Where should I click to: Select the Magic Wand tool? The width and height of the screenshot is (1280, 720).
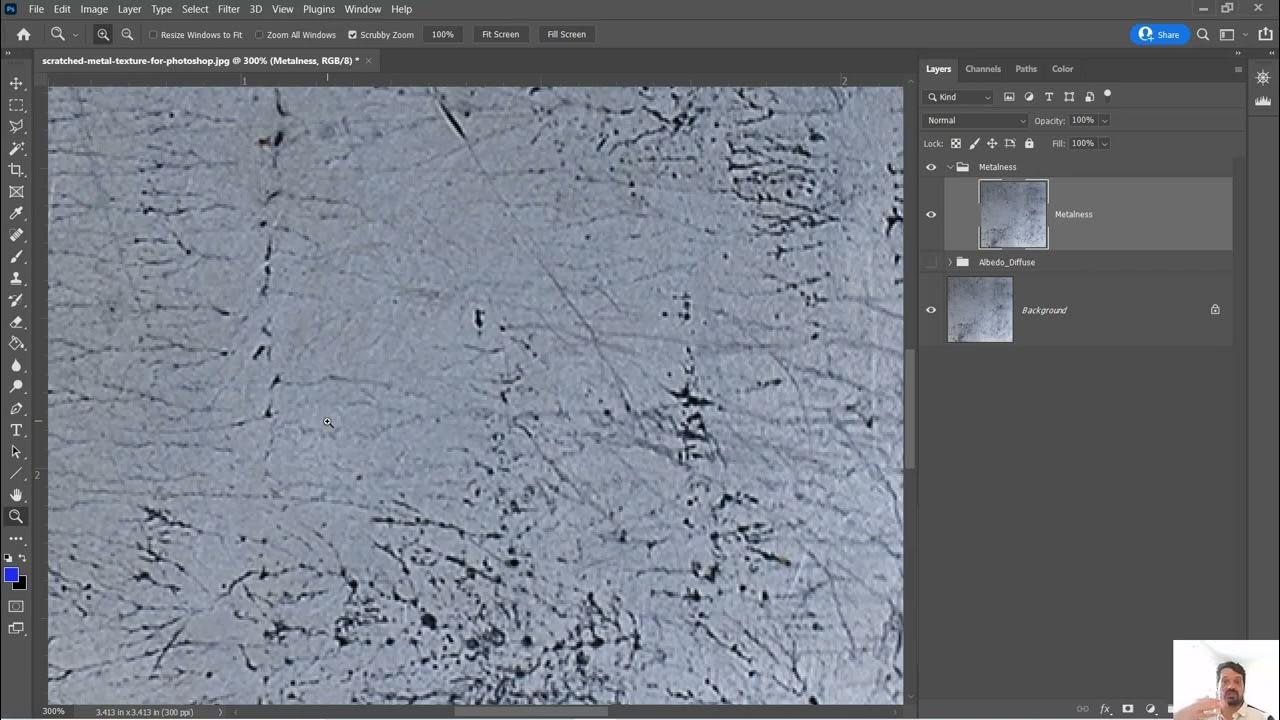point(16,148)
